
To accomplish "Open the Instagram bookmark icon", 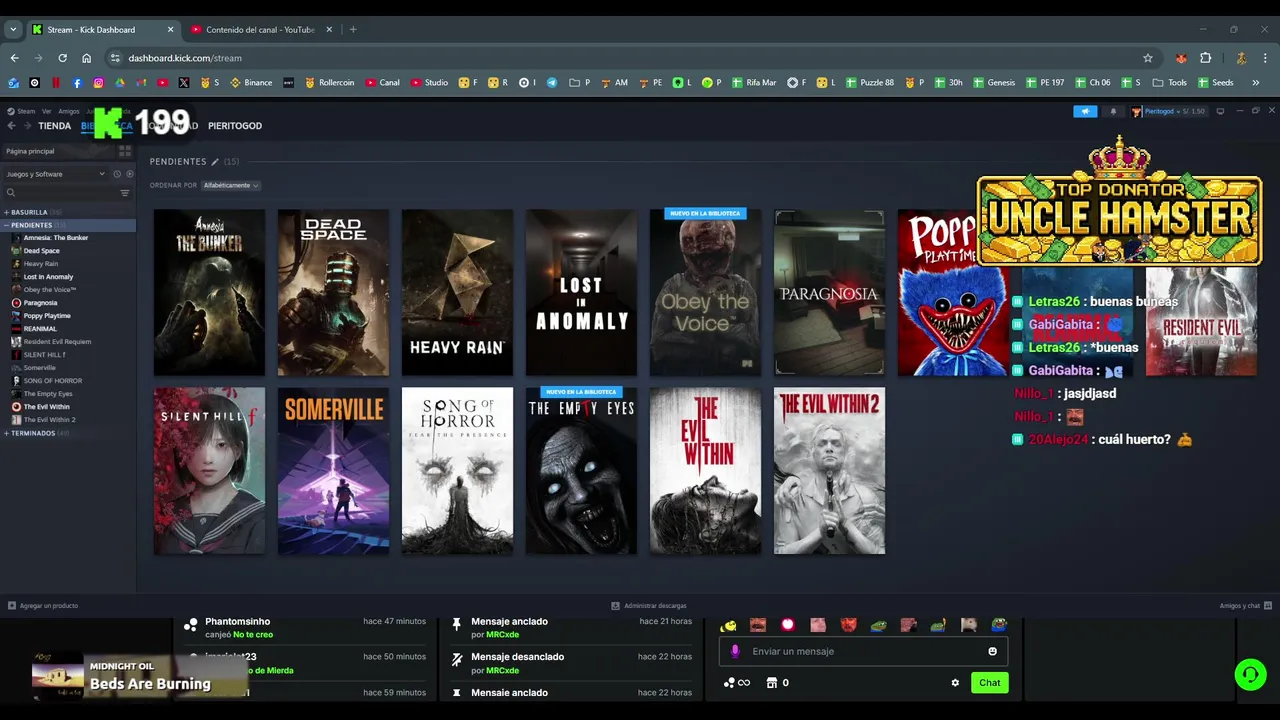I will pyautogui.click(x=98, y=83).
